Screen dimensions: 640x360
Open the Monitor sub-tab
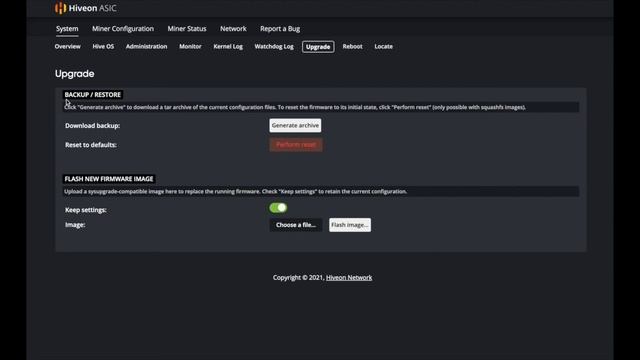coord(190,47)
